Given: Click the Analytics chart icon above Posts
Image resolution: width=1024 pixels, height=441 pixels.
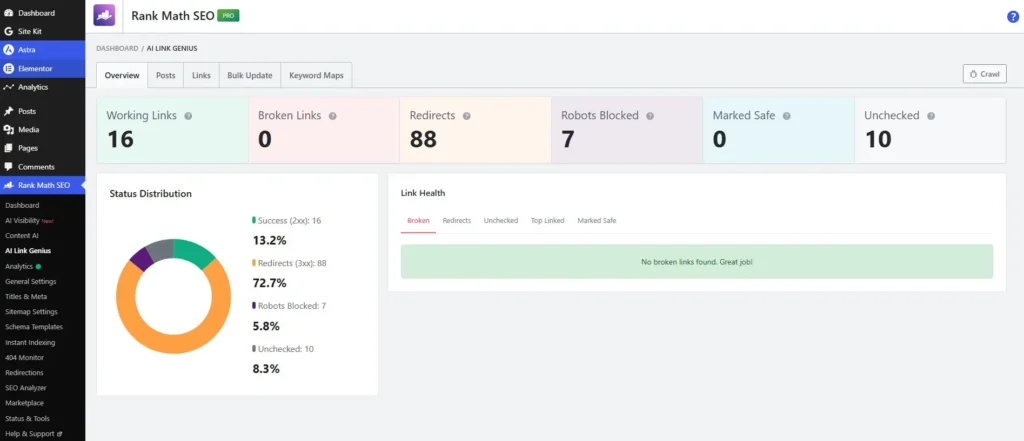Looking at the screenshot, I should click(8, 87).
